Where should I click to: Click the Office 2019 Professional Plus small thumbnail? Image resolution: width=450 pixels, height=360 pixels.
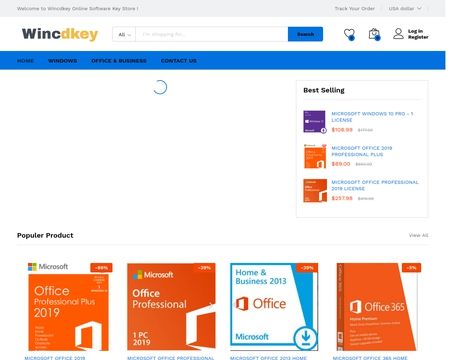pos(315,156)
